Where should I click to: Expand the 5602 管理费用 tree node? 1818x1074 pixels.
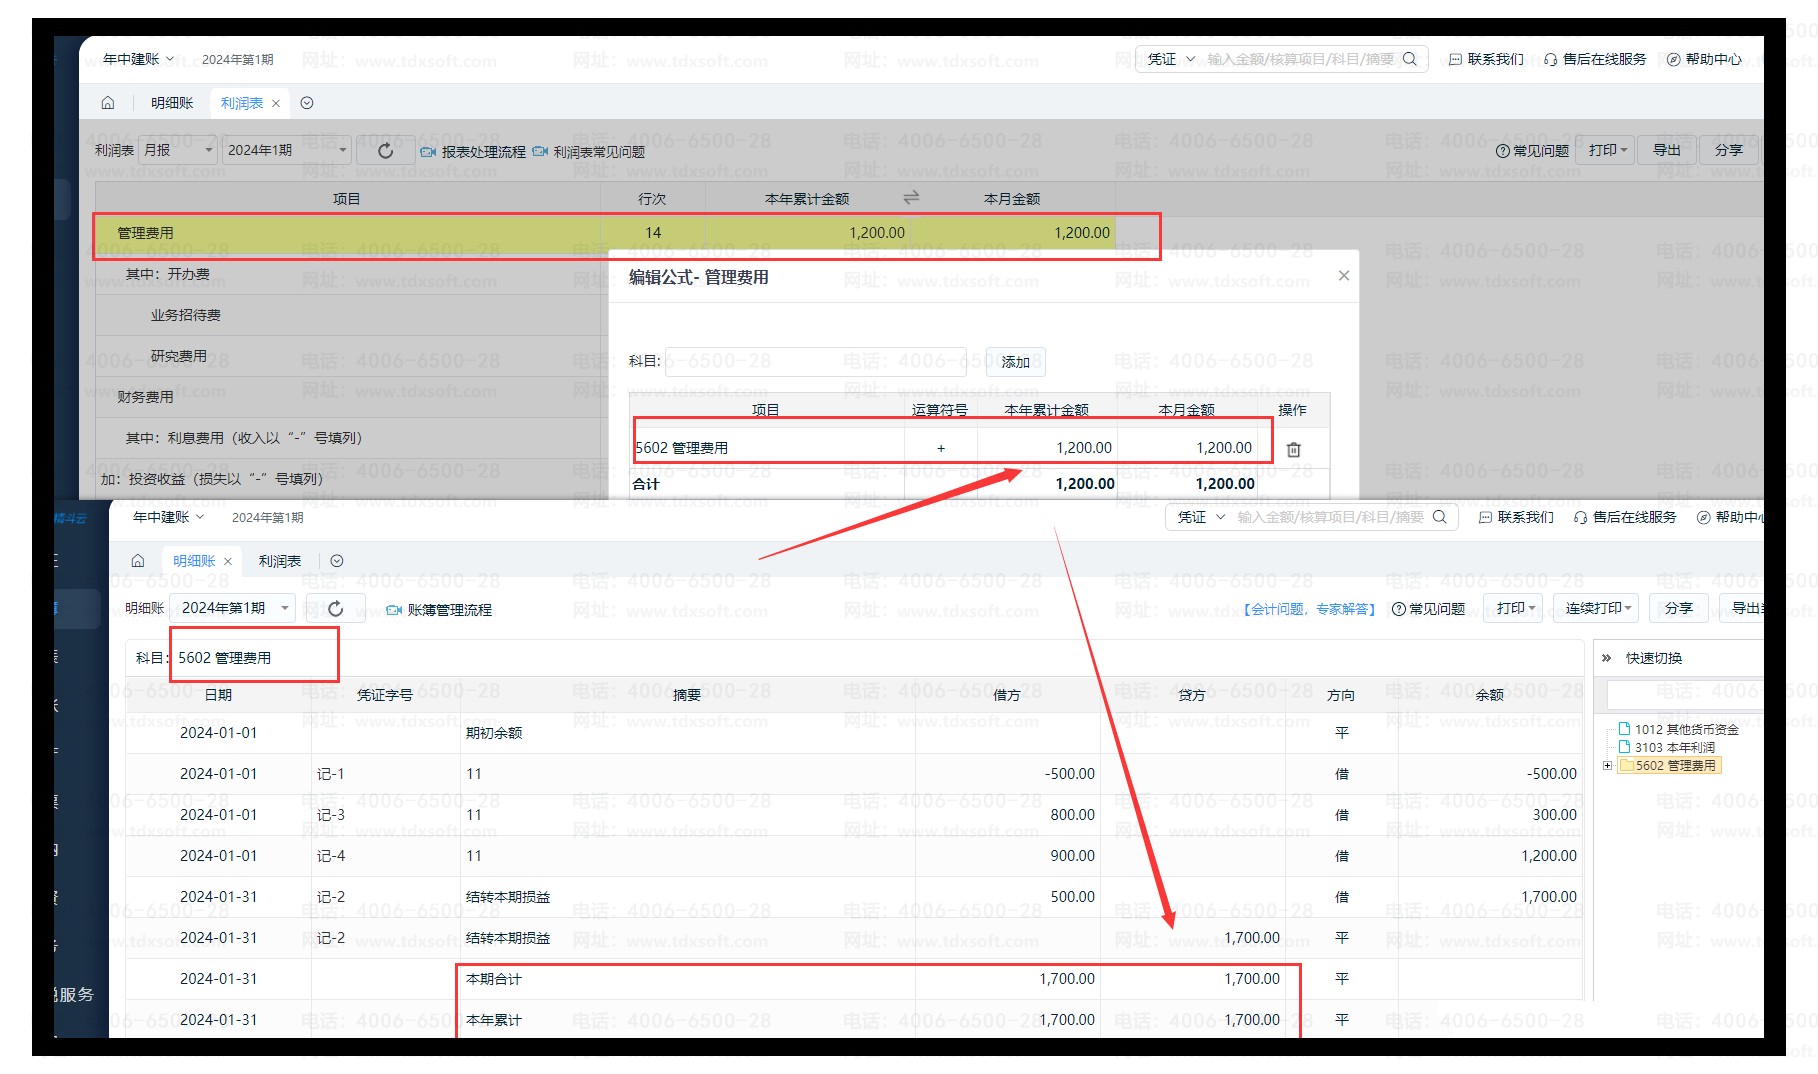[x=1607, y=766]
